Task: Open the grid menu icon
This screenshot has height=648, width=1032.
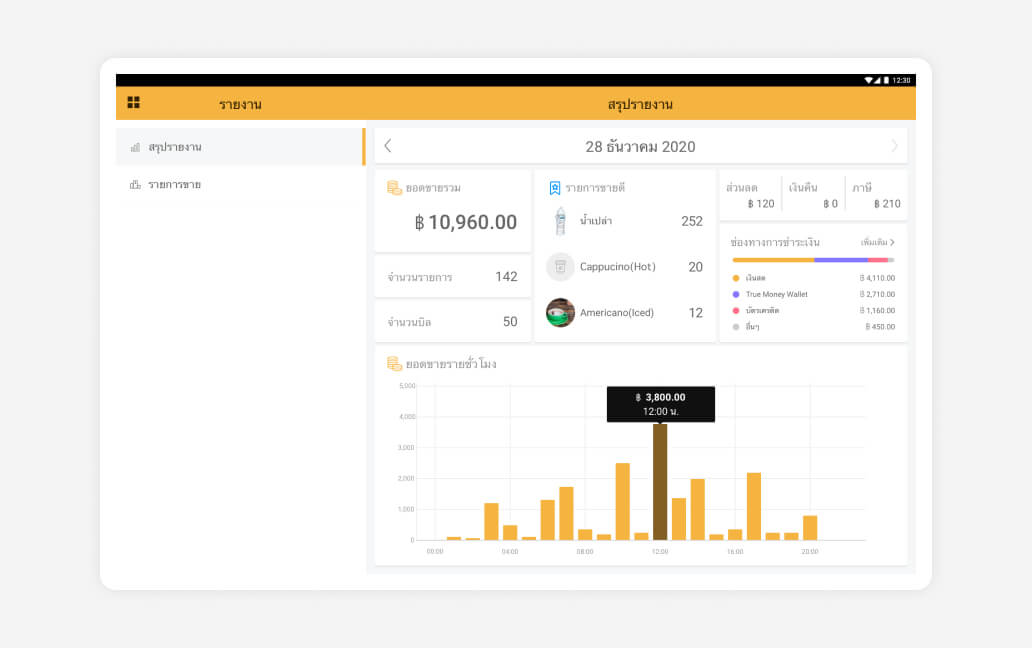Action: (133, 102)
